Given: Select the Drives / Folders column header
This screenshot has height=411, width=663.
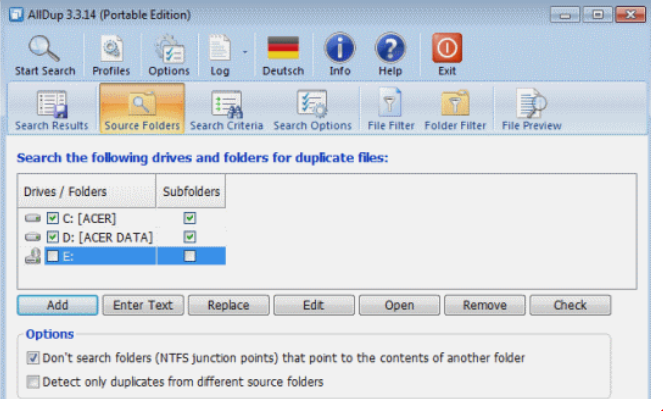Looking at the screenshot, I should 86,190.
